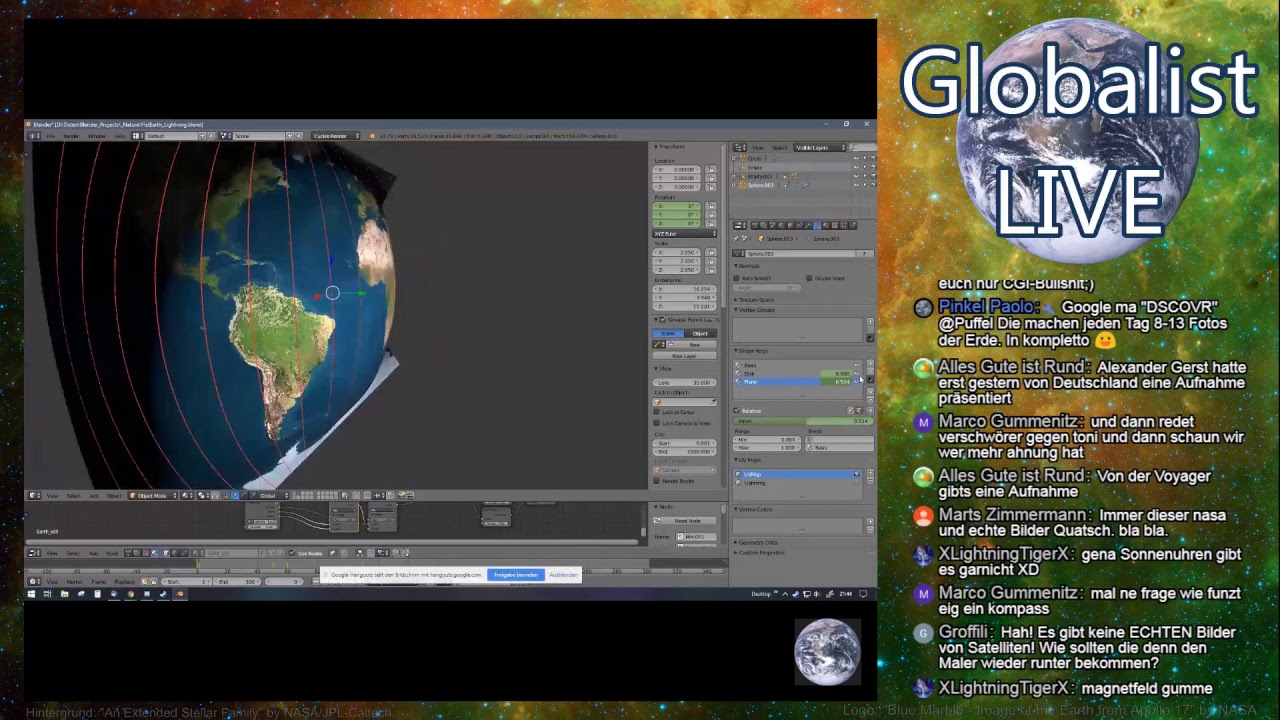Screen dimensions: 1280x720
Task: Click the Plane shape key value slider
Action: point(836,382)
